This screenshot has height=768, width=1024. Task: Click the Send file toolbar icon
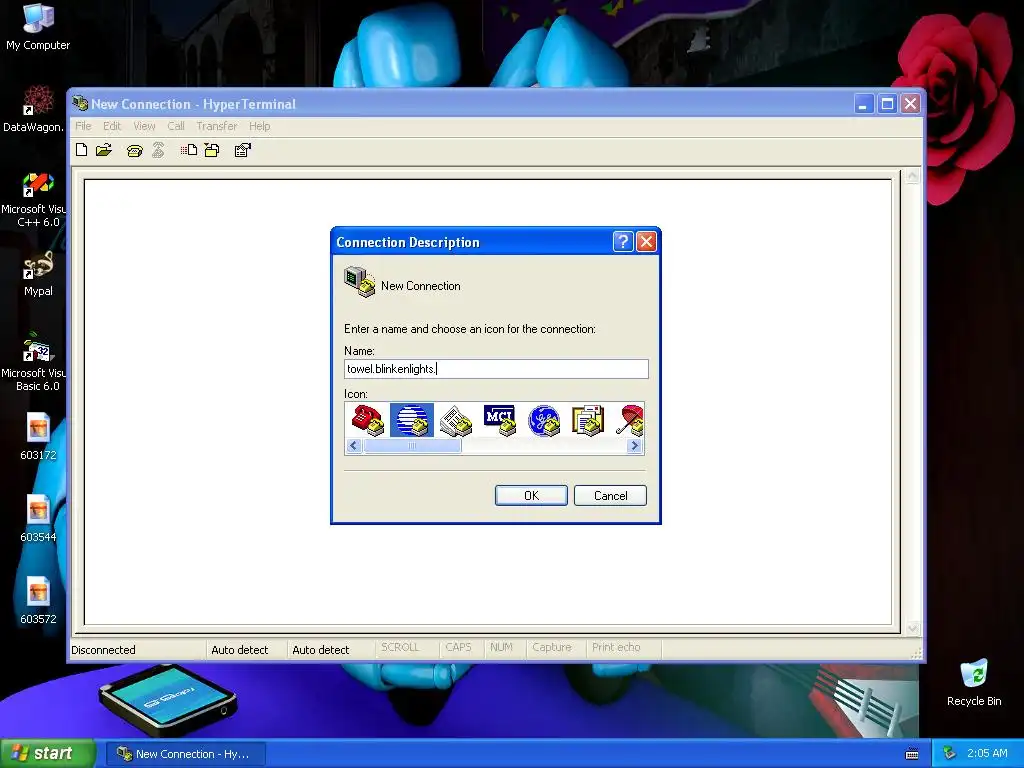pos(189,150)
